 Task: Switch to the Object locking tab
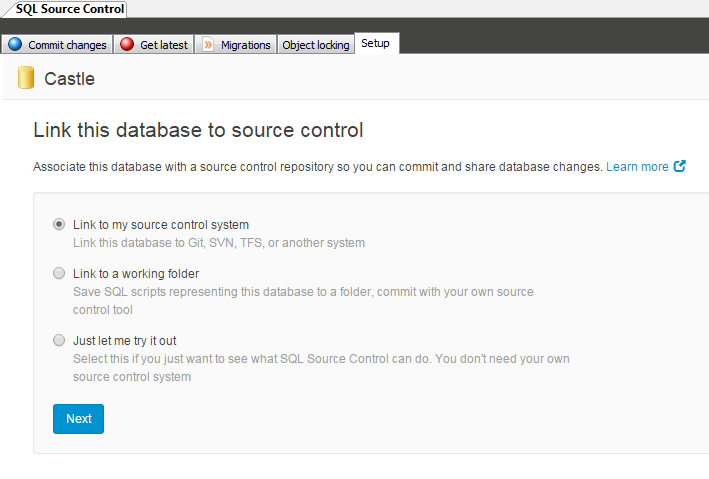pyautogui.click(x=316, y=45)
